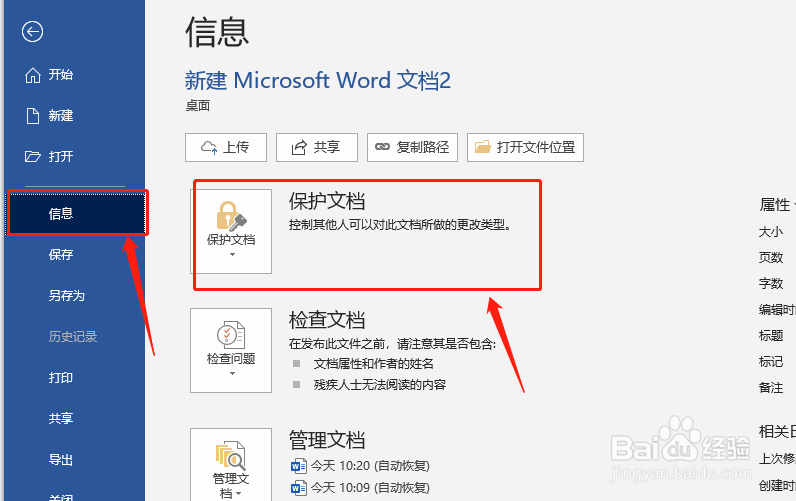
Task: Click the document checklist icon
Action: (231, 335)
